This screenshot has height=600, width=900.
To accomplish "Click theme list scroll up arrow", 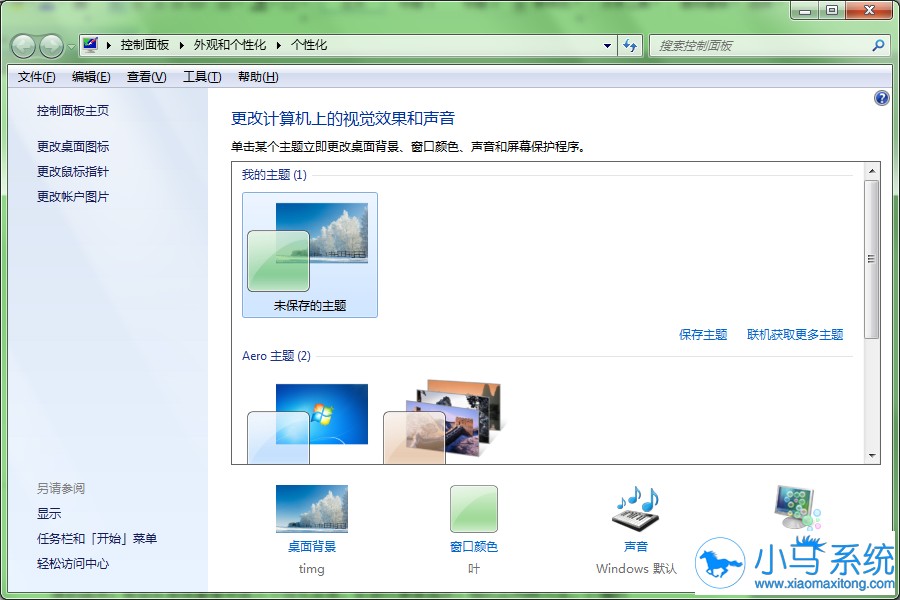I will tap(872, 171).
